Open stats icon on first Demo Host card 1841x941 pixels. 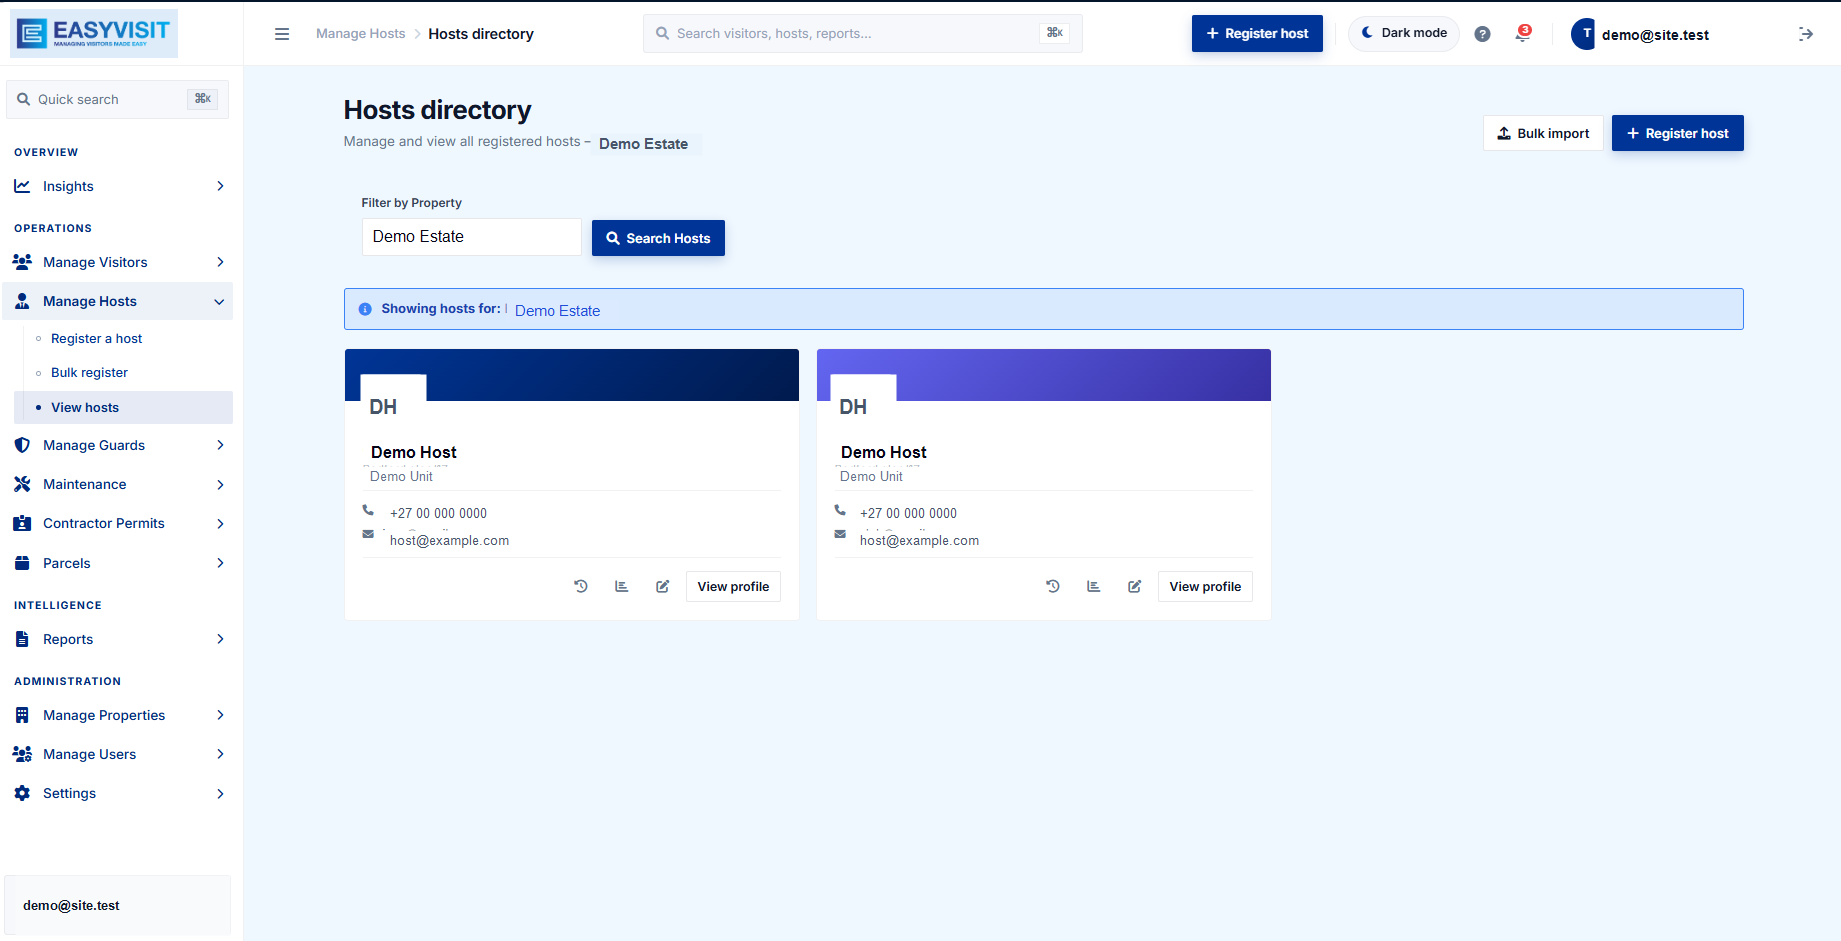[x=621, y=586]
